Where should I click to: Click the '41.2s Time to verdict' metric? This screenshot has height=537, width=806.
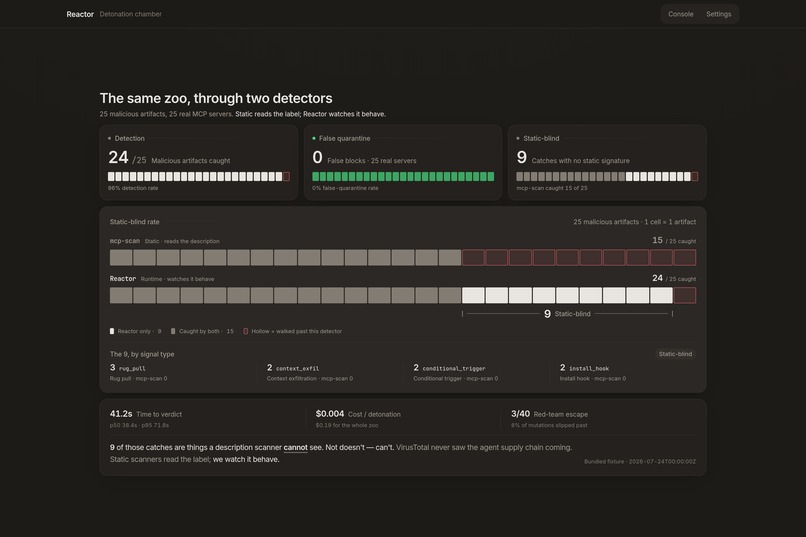pyautogui.click(x=145, y=414)
